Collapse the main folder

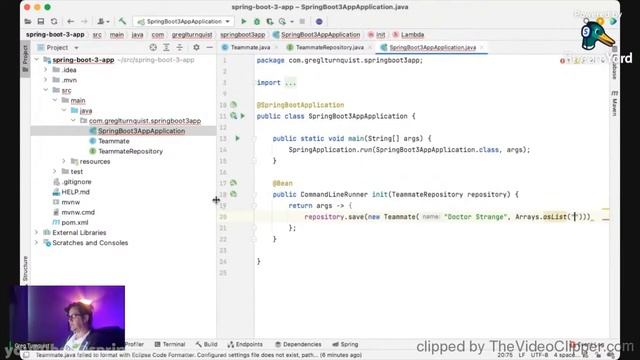click(55, 100)
